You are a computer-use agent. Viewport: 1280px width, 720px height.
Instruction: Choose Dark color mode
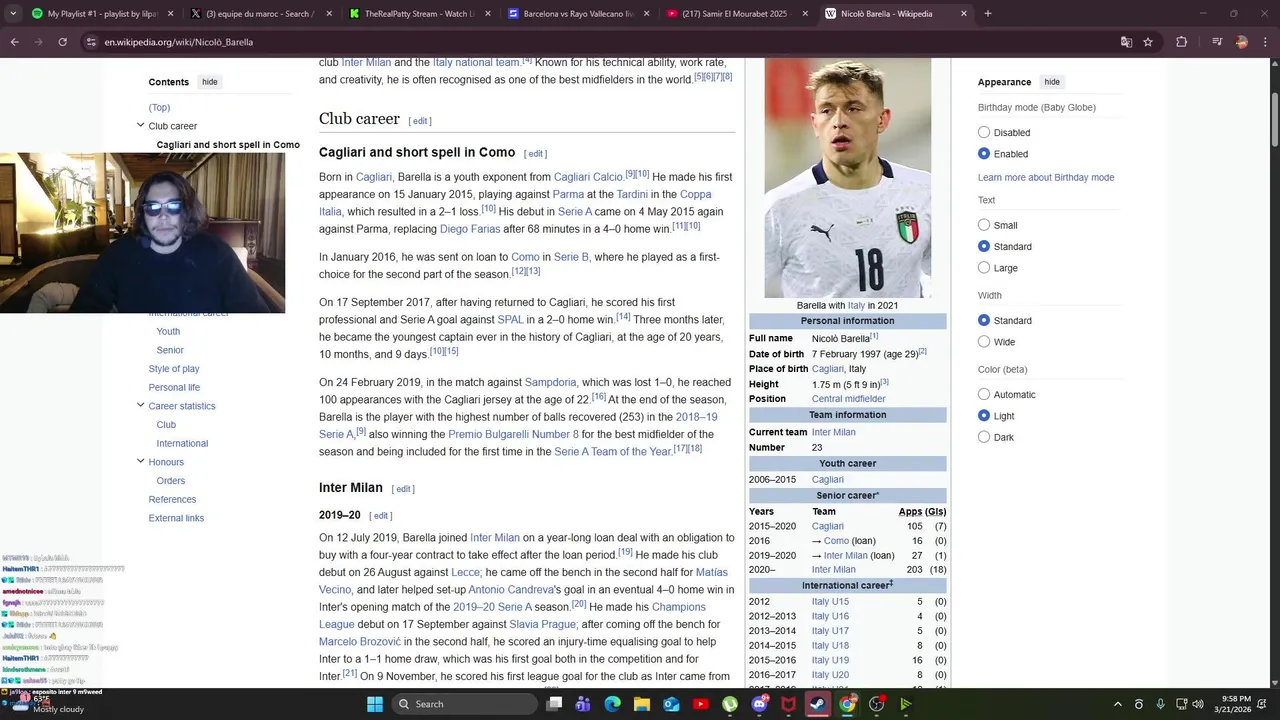[x=984, y=437]
